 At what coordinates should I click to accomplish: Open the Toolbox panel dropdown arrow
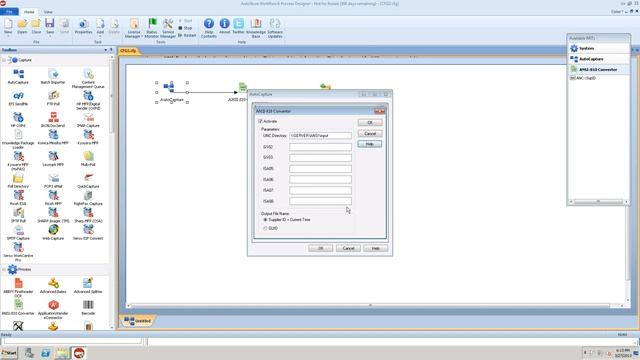point(106,50)
